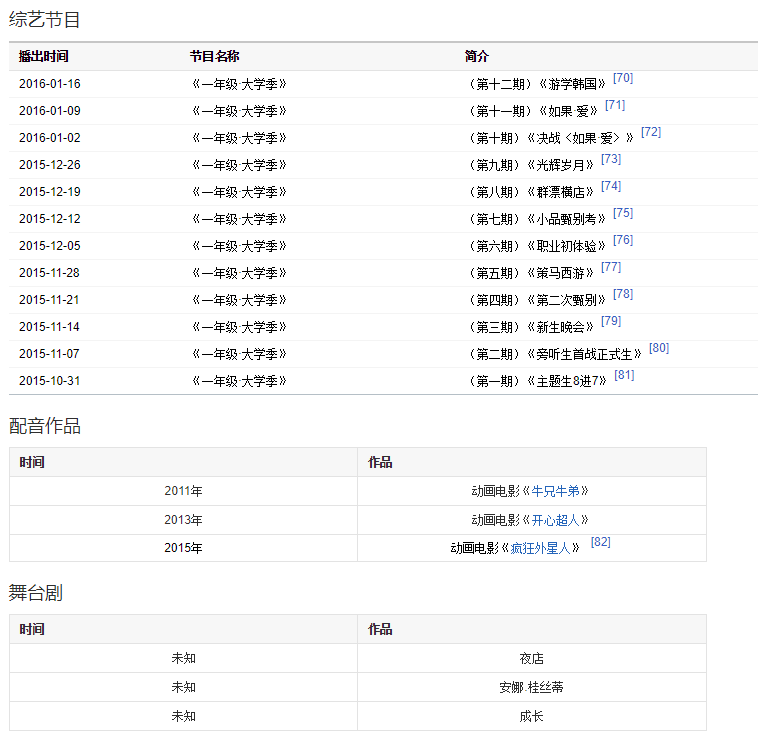Open reference link [70] beside 游学韩国

coord(622,78)
